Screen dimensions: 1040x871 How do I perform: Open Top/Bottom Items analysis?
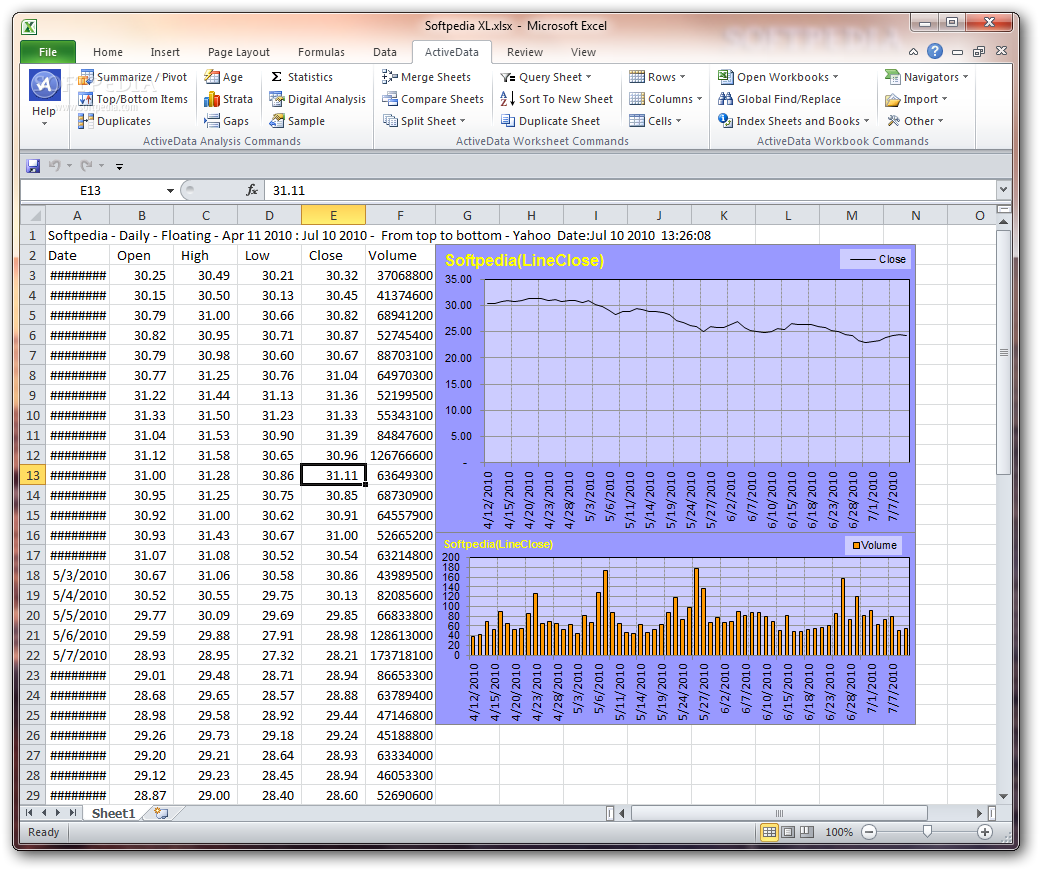(x=141, y=99)
